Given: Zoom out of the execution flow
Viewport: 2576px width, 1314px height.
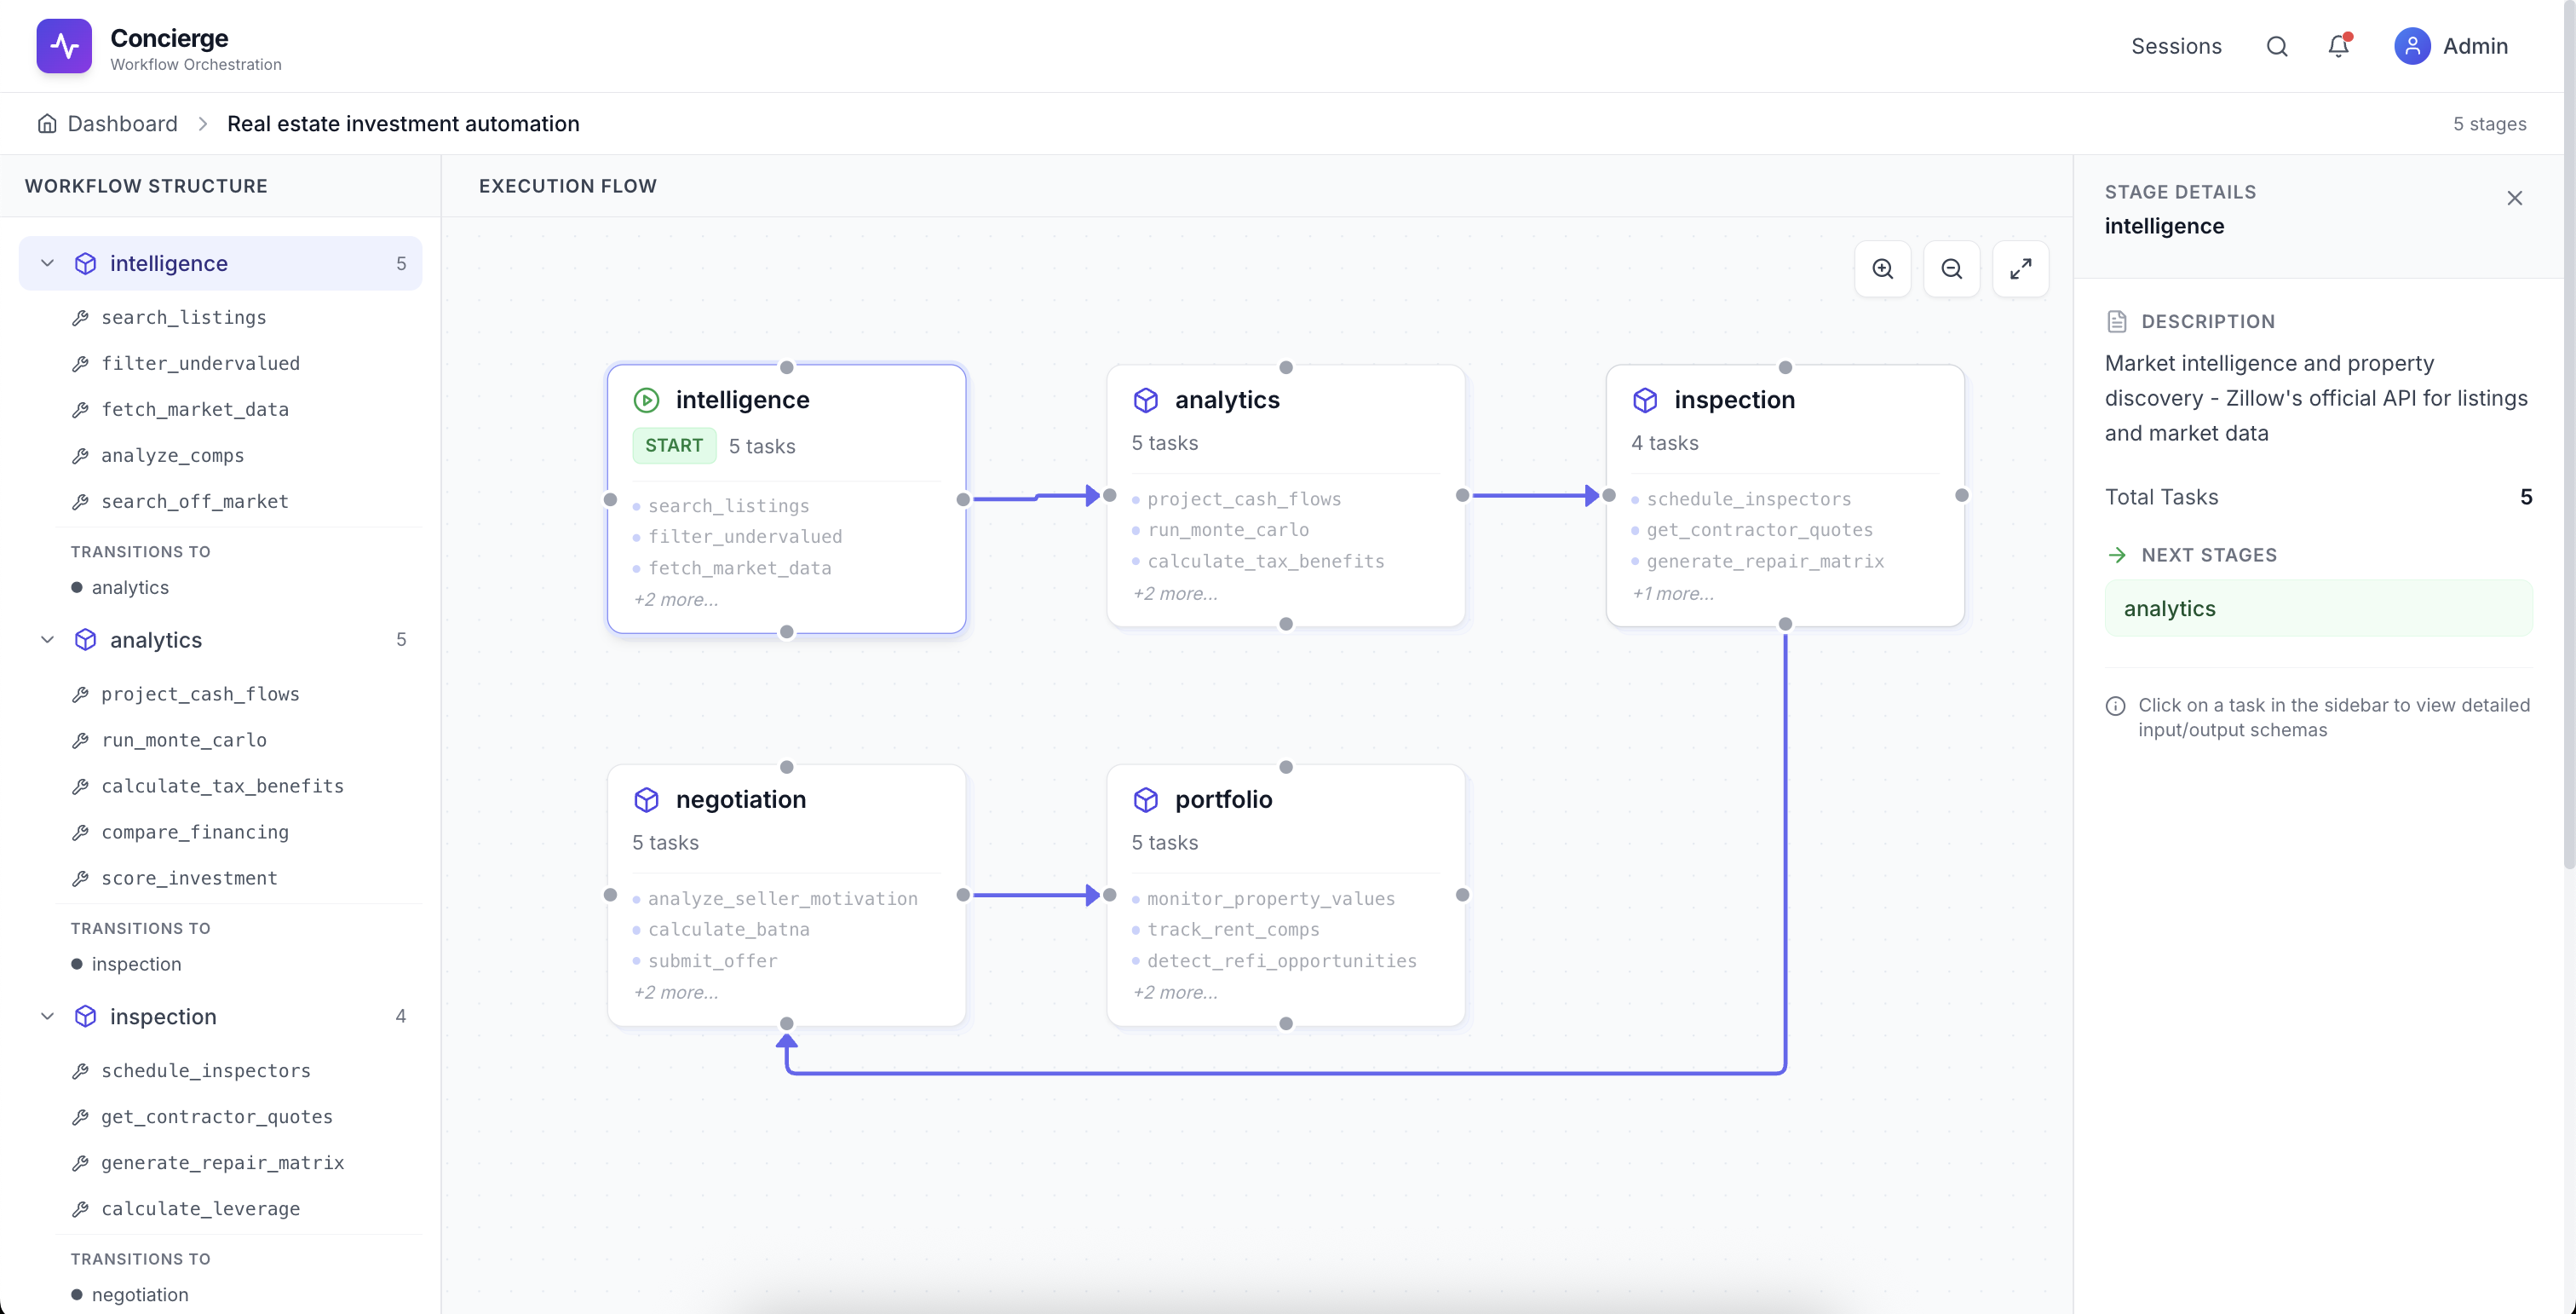Looking at the screenshot, I should (1951, 268).
